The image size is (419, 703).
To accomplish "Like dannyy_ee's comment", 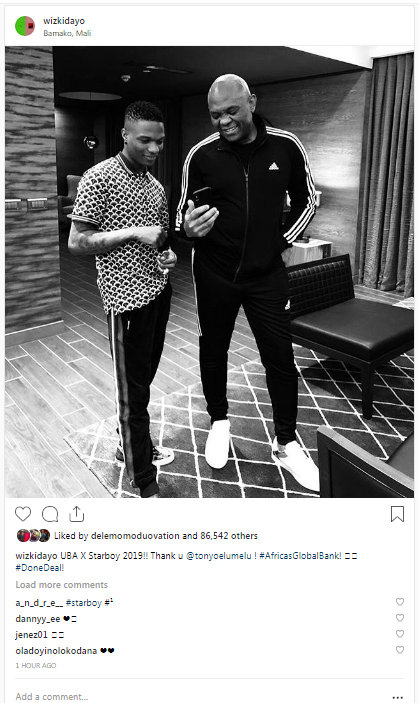I will 400,618.
